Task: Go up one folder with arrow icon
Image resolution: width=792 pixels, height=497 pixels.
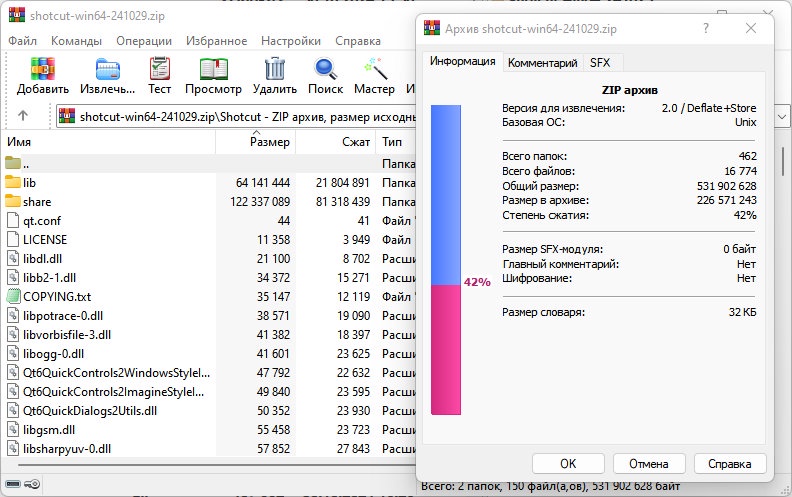Action: click(x=23, y=116)
